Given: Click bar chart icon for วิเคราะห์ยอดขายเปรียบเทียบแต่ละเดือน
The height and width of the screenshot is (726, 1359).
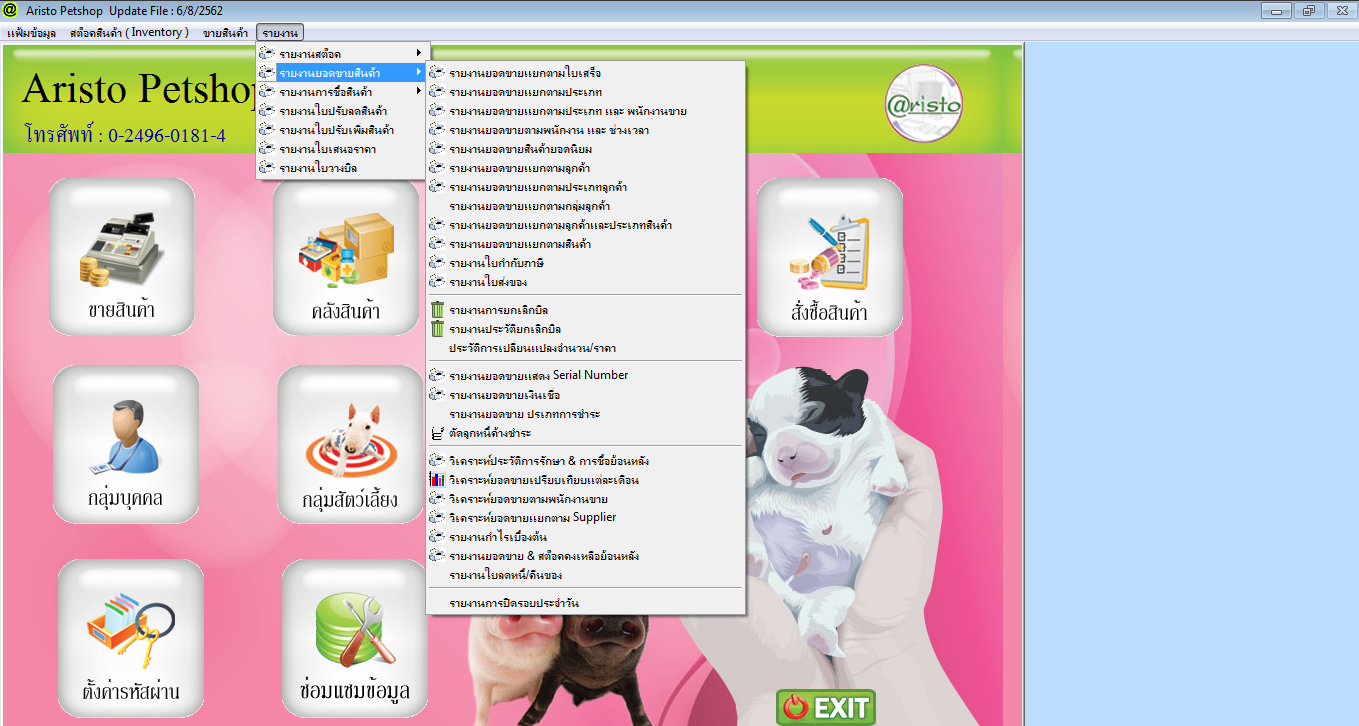Looking at the screenshot, I should tap(437, 480).
